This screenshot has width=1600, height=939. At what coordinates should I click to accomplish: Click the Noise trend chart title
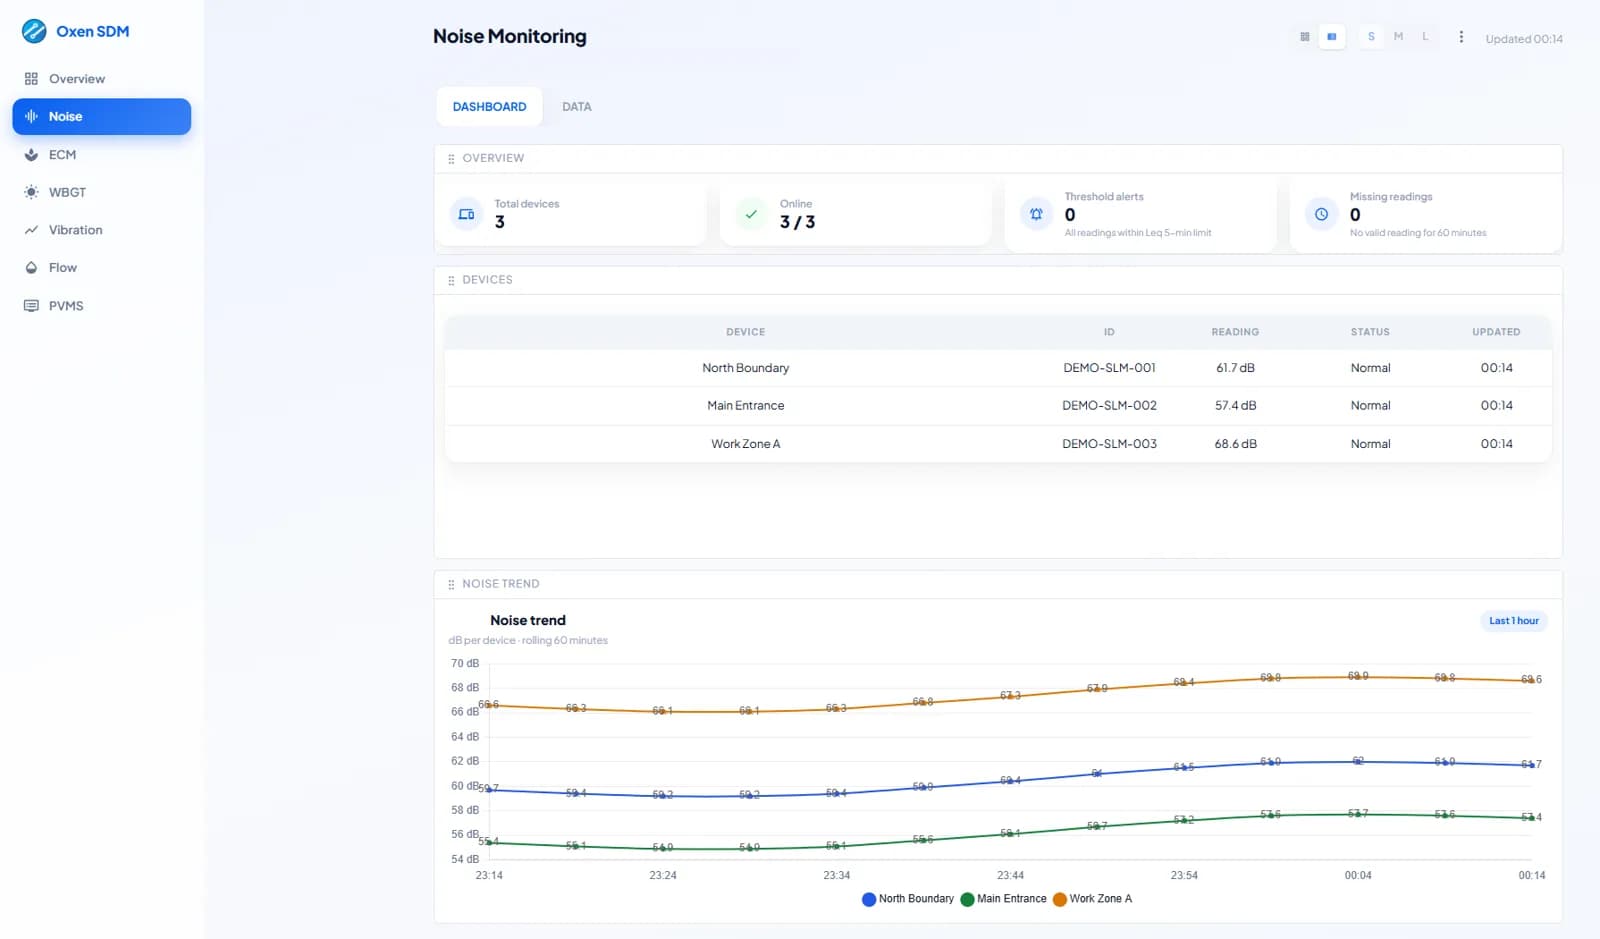pyautogui.click(x=528, y=621)
